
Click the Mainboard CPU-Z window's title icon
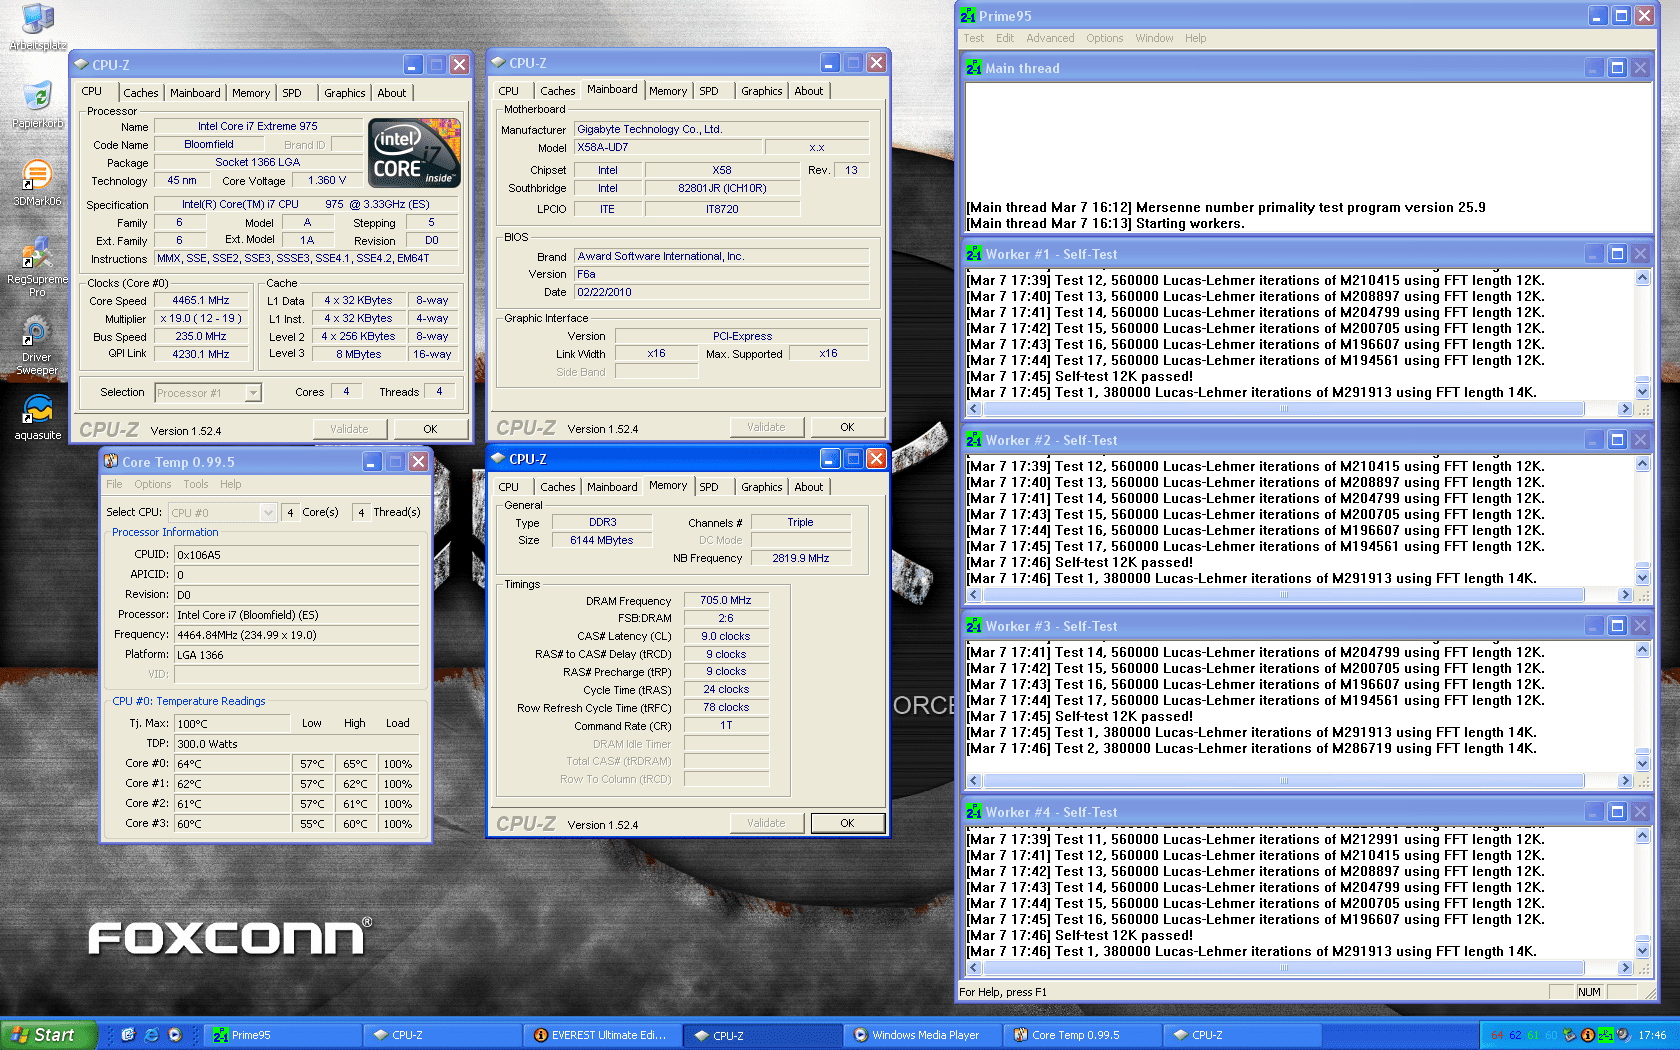tap(498, 62)
